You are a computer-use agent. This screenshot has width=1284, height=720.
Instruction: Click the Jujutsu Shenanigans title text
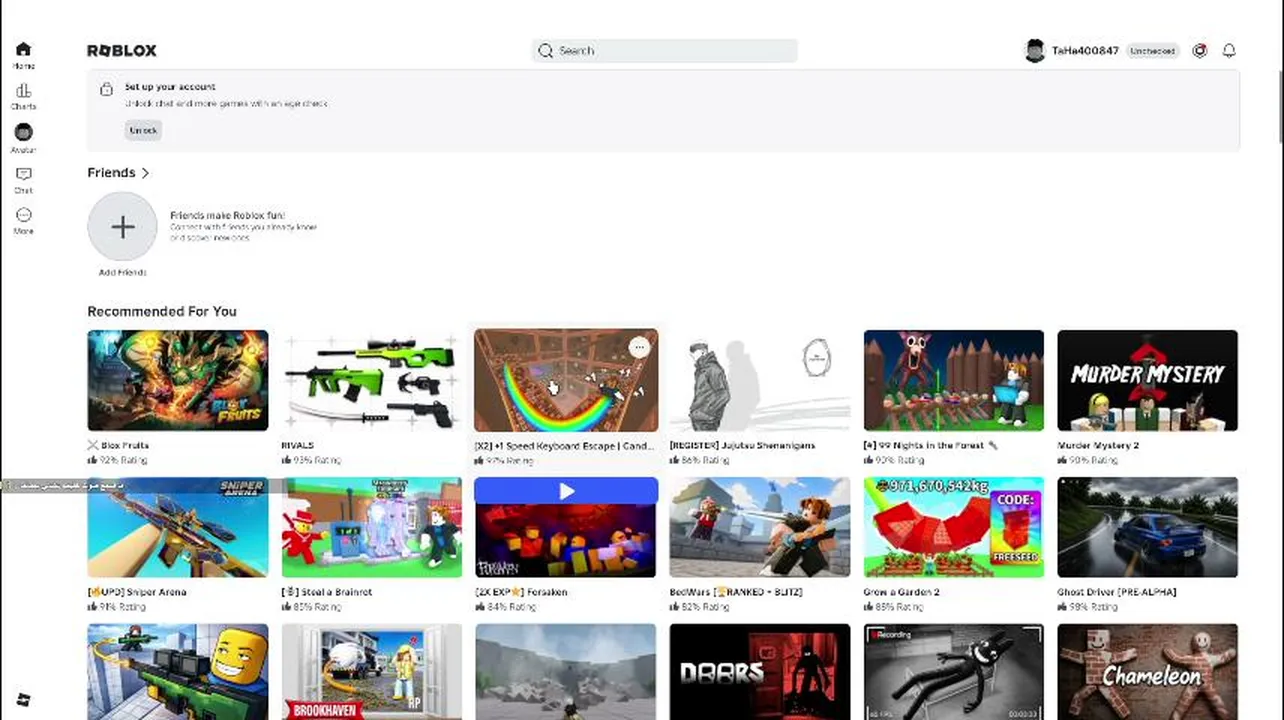(742, 445)
